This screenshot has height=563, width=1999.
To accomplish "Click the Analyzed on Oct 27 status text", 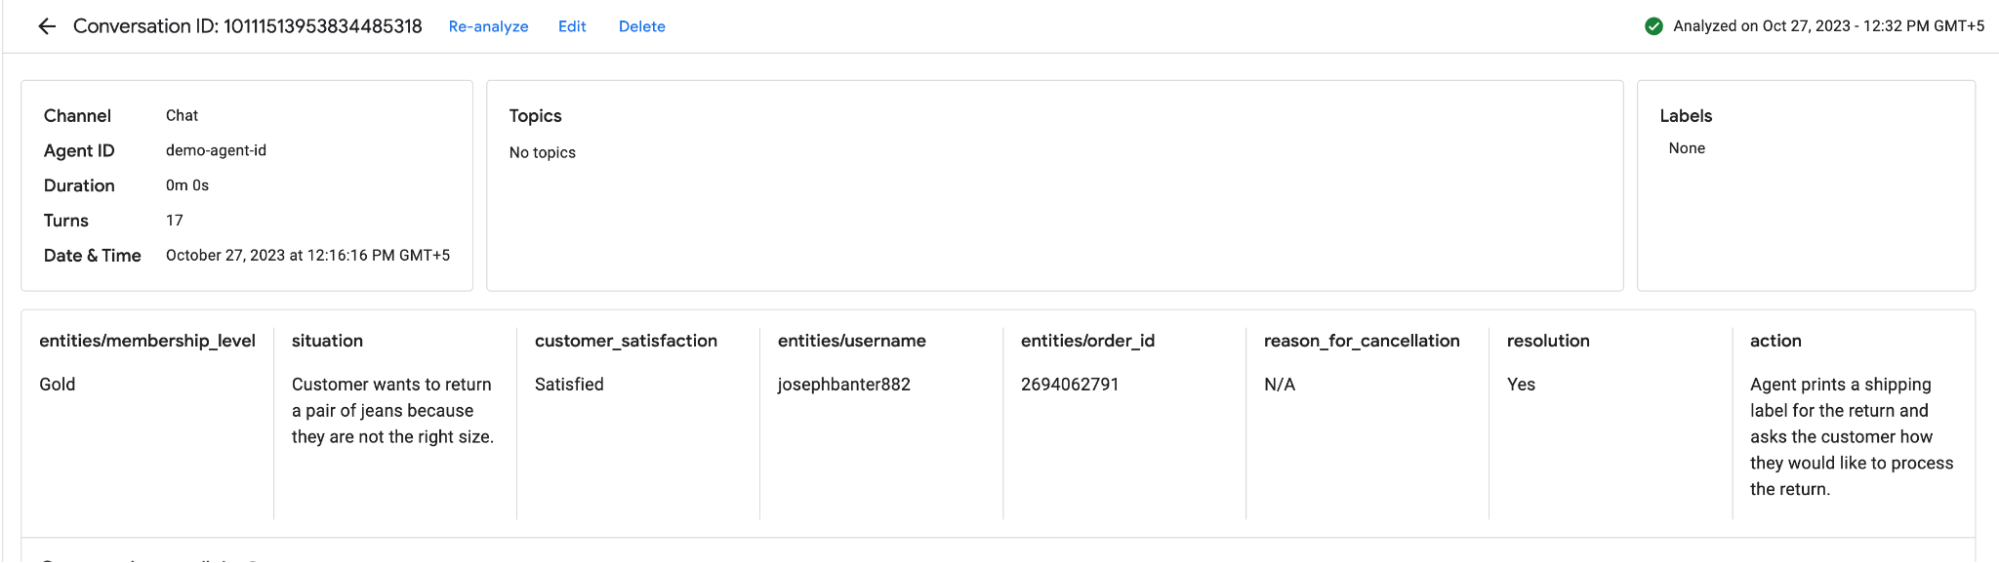I will click(1829, 26).
